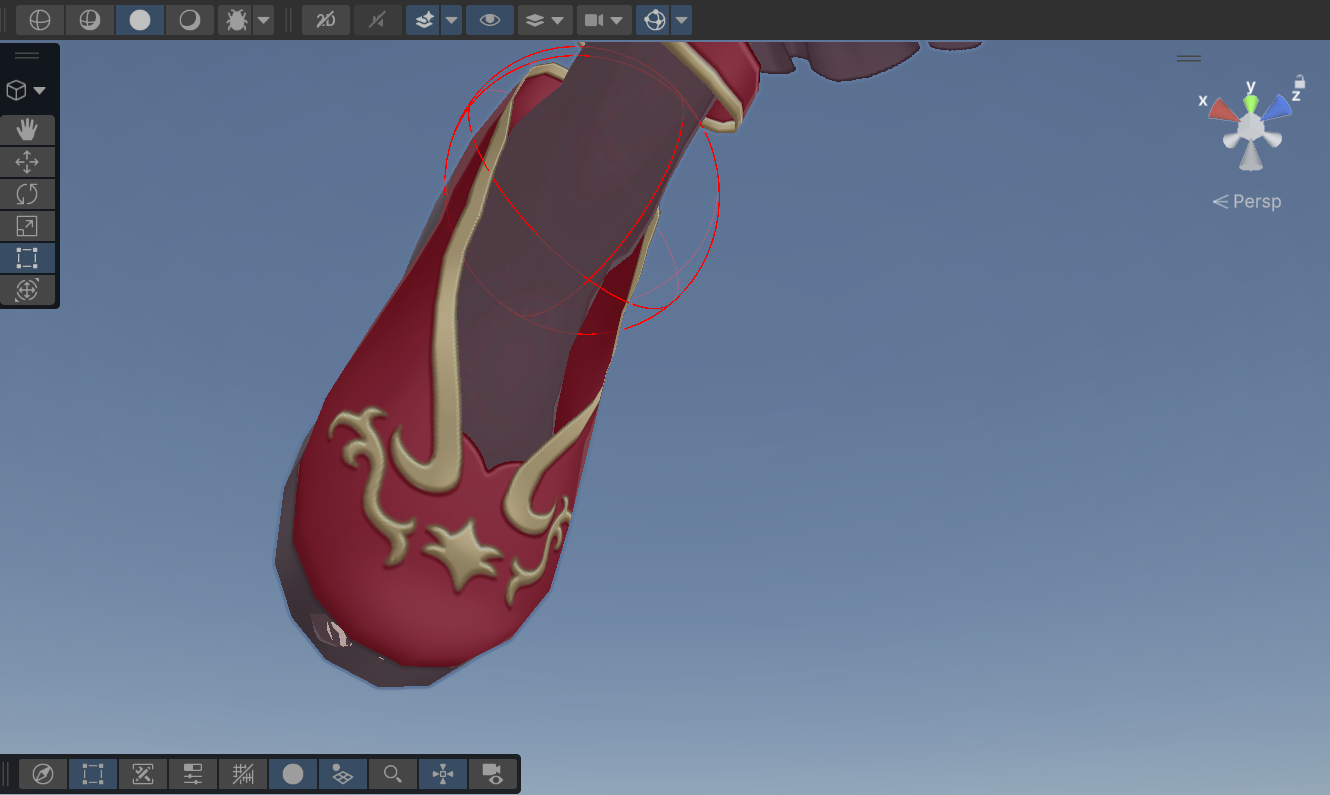The height and width of the screenshot is (795, 1330).
Task: Toggle the 2D view button
Action: tap(326, 20)
